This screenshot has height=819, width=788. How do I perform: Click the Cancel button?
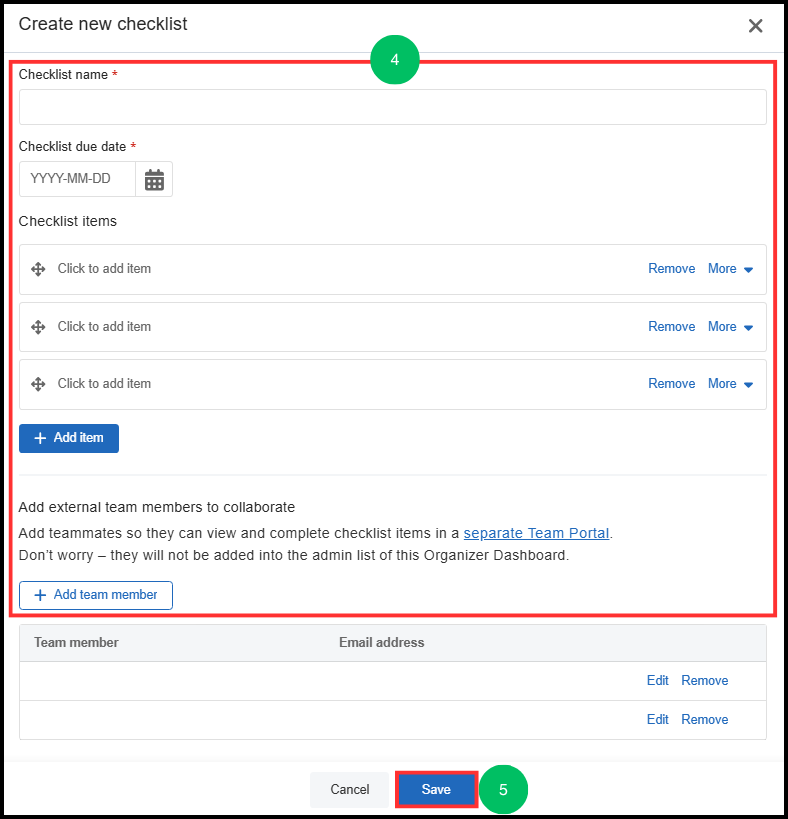349,789
